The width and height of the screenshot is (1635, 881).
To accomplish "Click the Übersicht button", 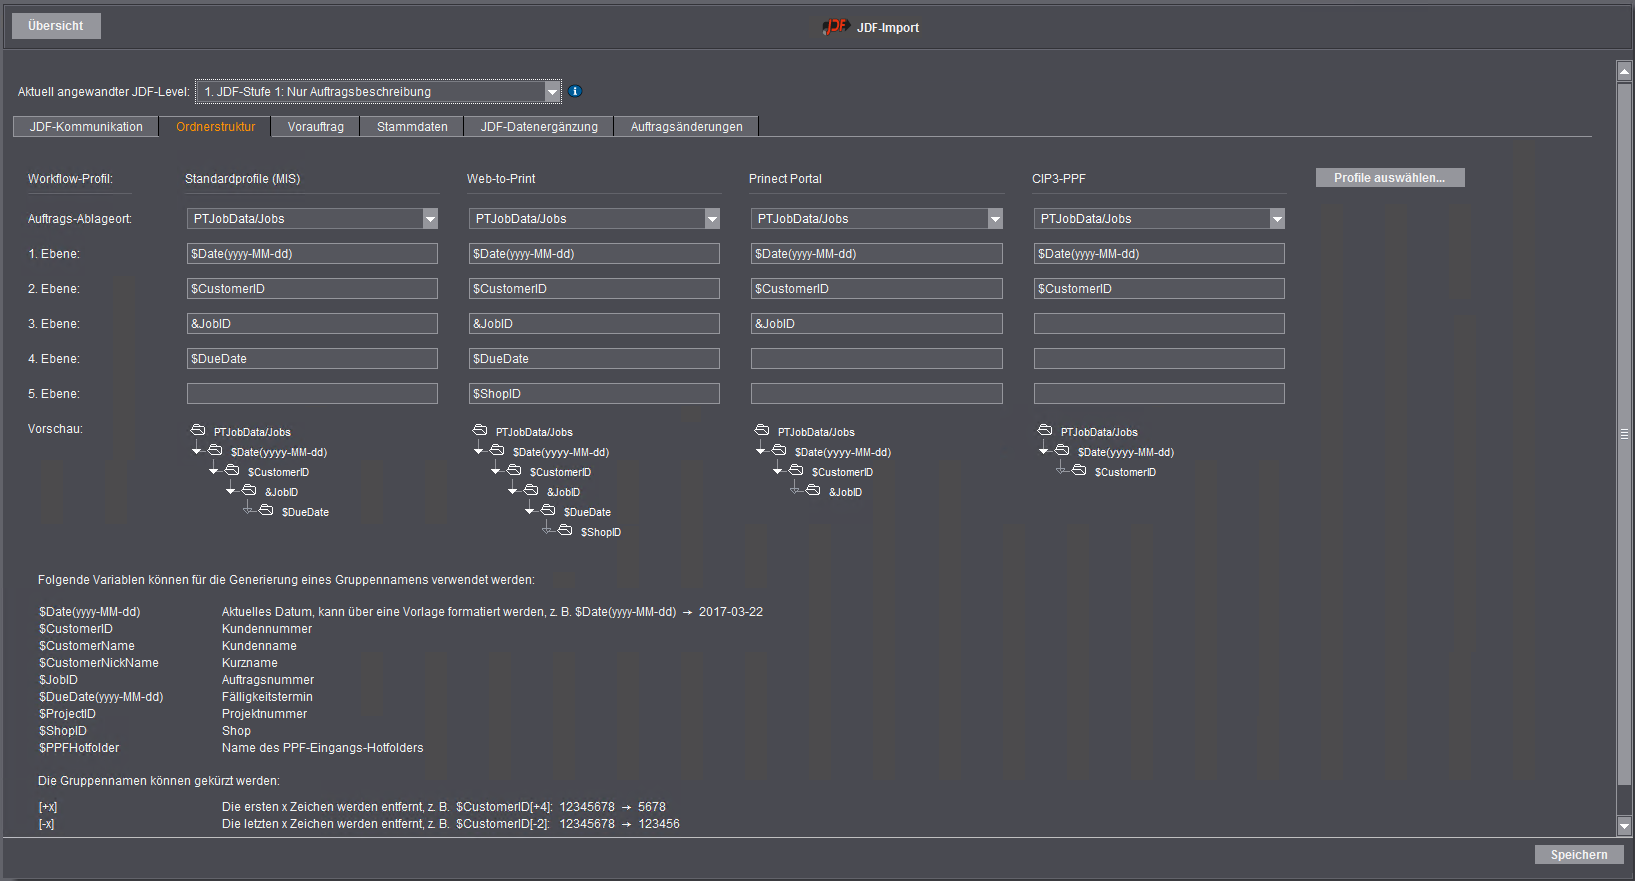I will coord(56,26).
